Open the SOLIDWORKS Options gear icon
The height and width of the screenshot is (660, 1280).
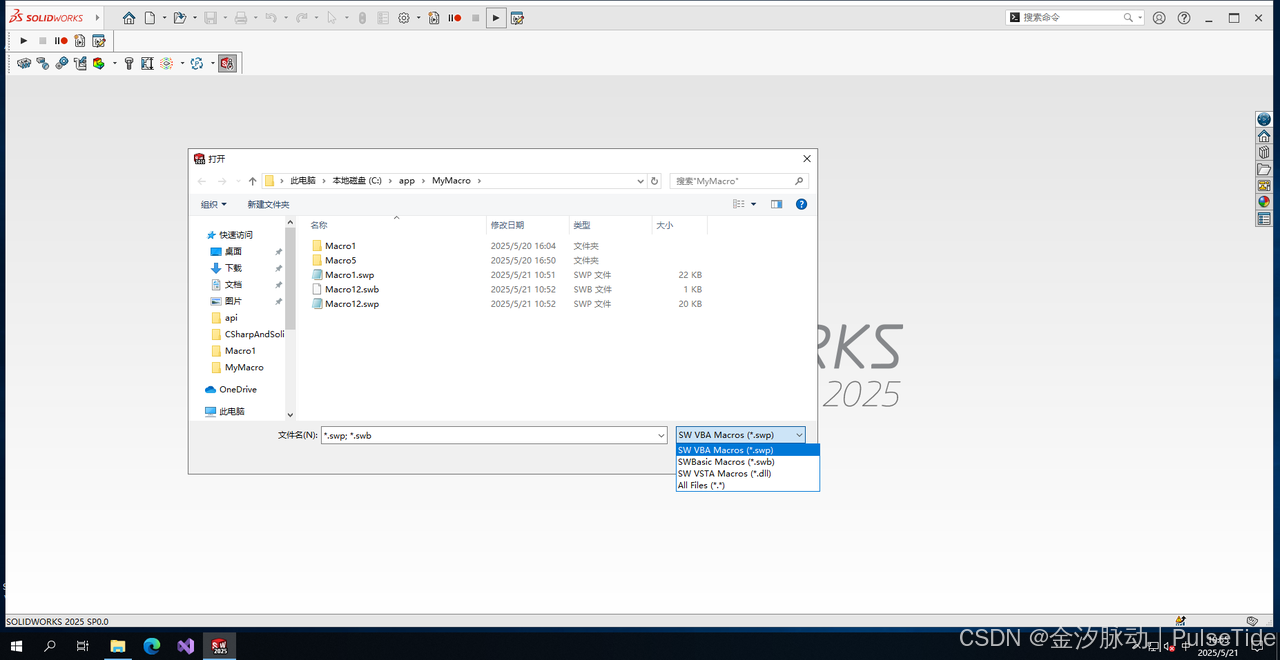tap(403, 17)
